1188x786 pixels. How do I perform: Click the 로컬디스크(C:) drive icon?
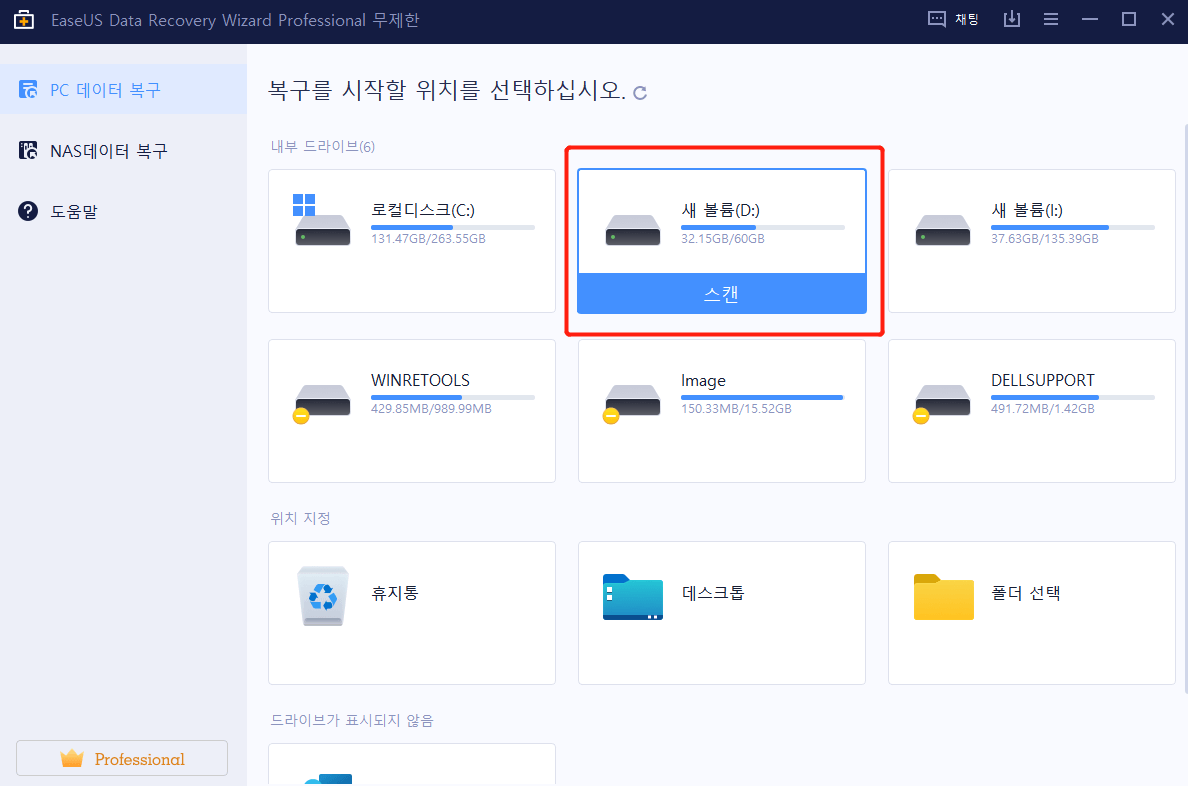coord(321,221)
